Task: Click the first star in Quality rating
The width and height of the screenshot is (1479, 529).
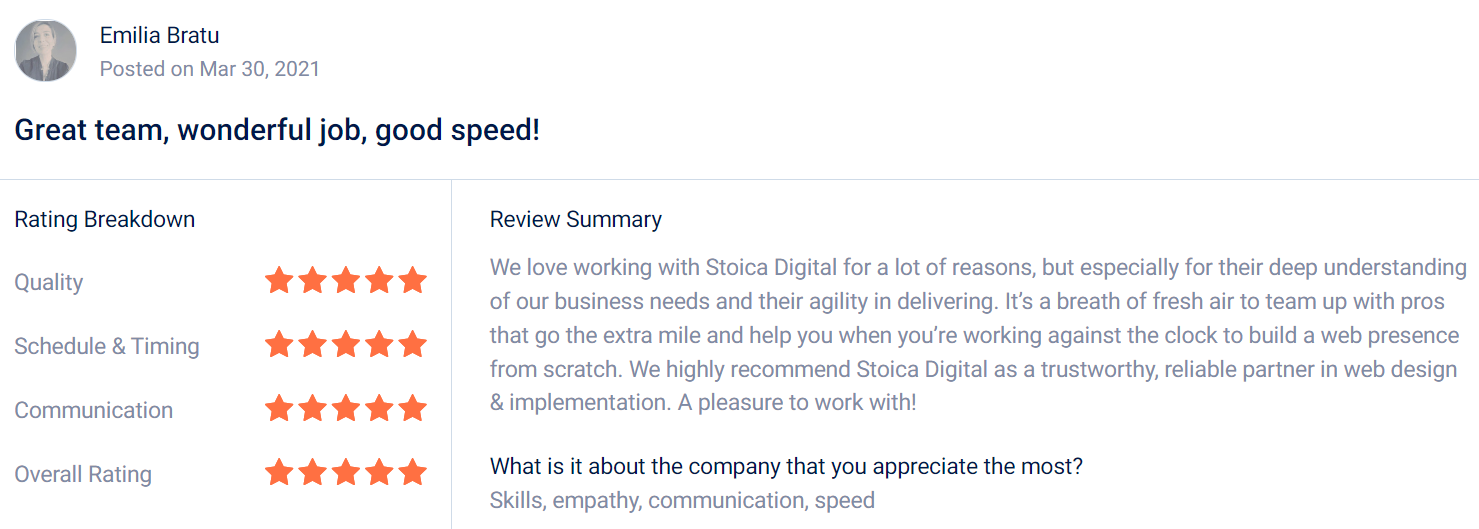Action: [x=279, y=281]
